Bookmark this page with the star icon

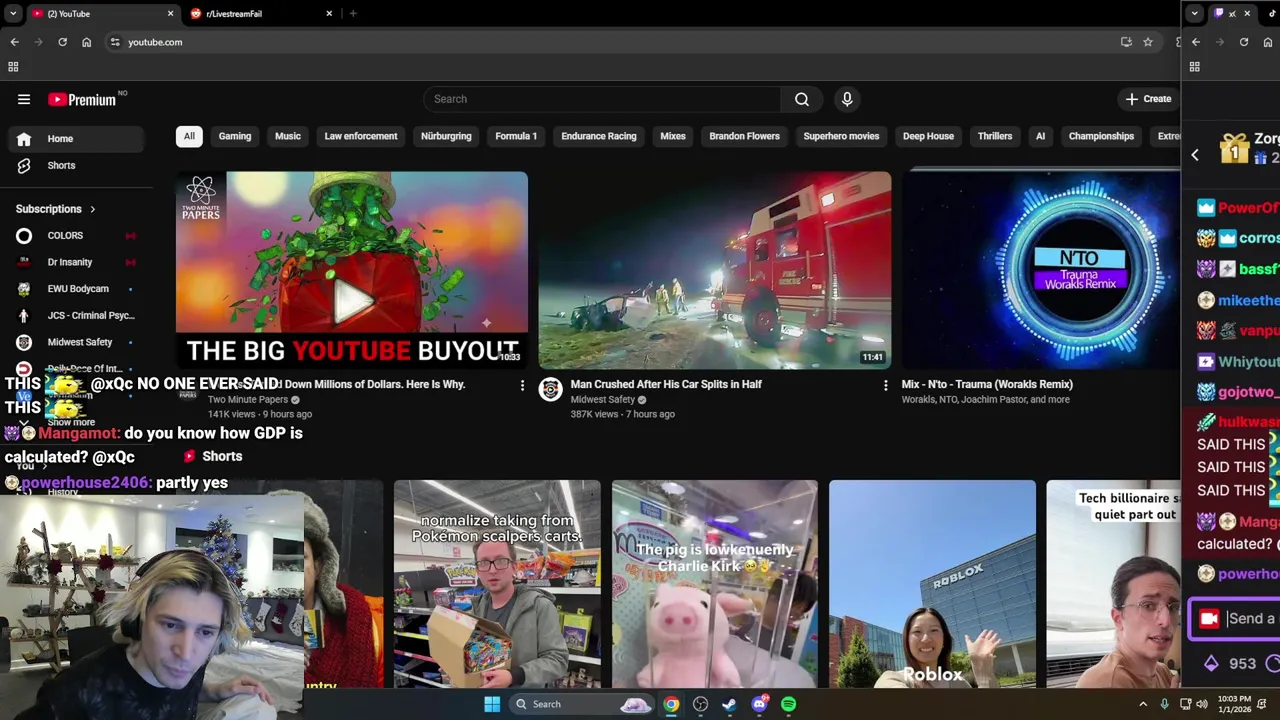1148,42
